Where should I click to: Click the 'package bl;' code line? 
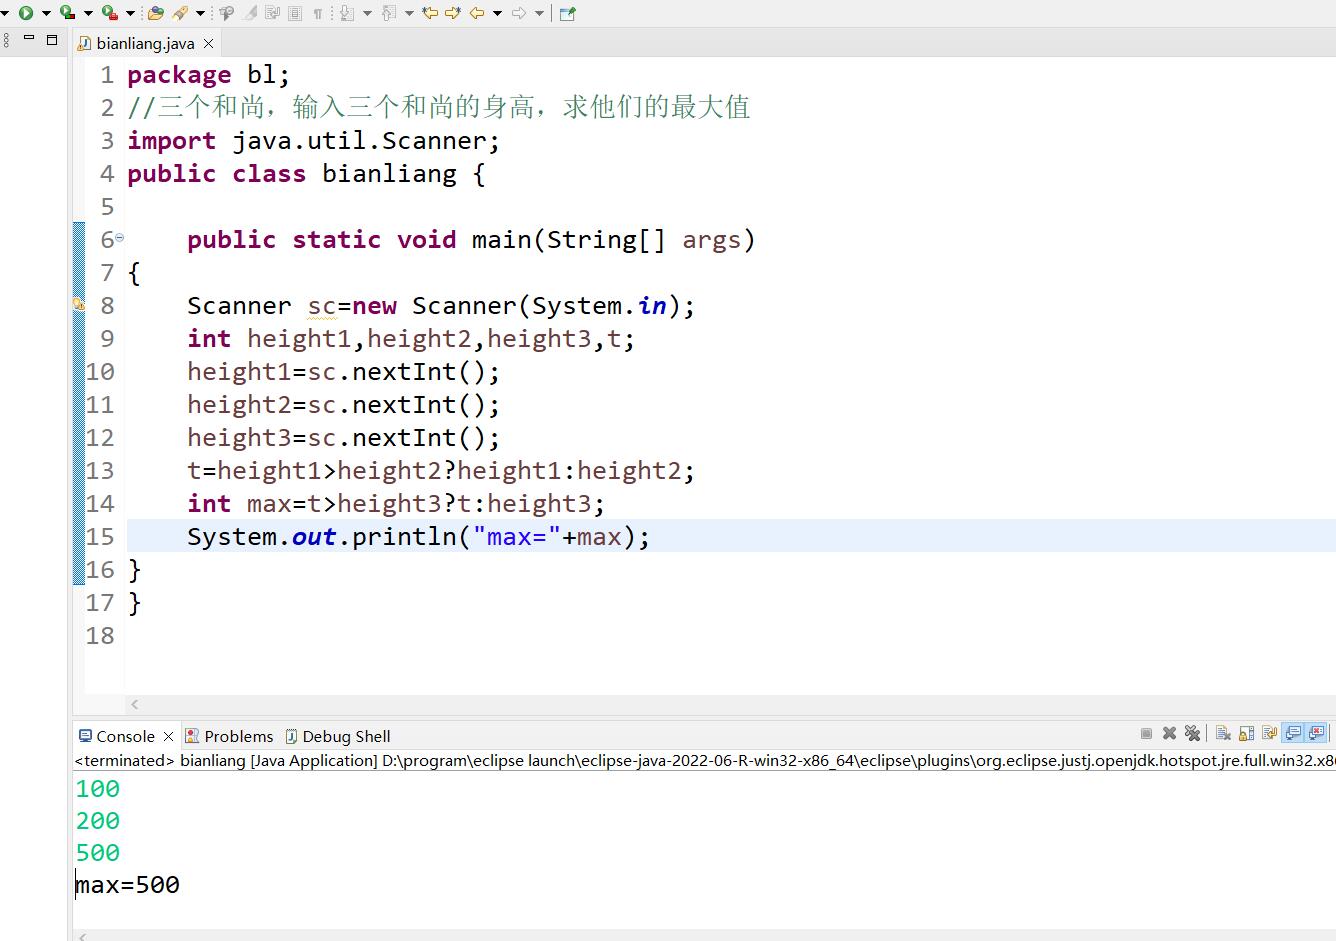coord(209,75)
